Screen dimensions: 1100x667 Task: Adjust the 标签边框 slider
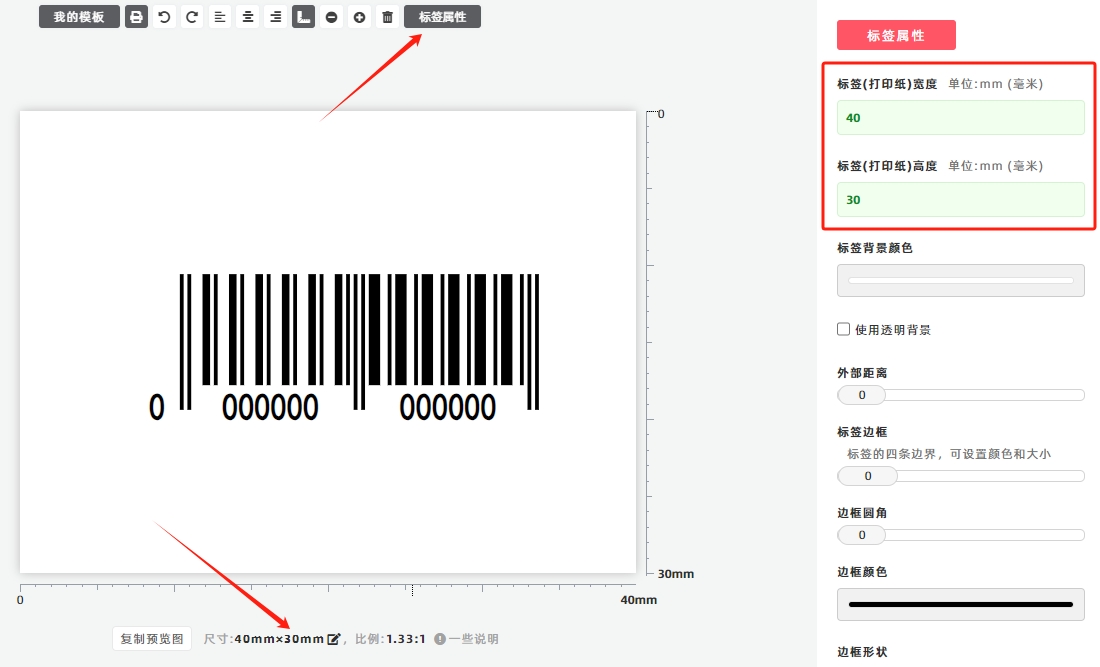(x=960, y=476)
